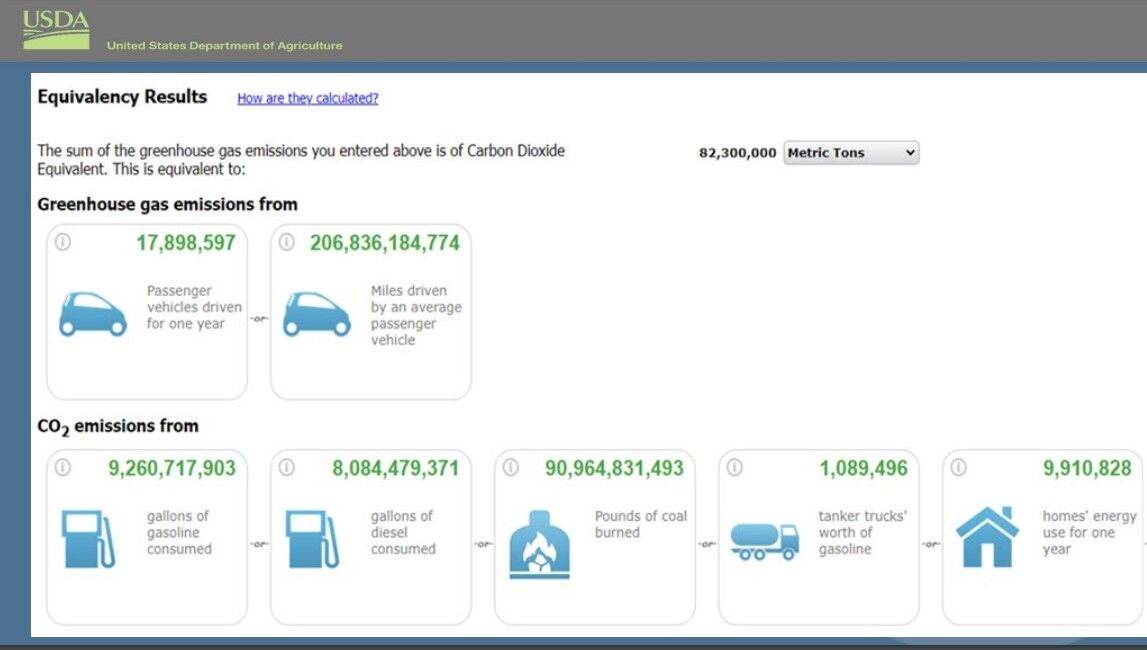This screenshot has width=1147, height=650.
Task: Click info icon on coal burned card
Action: point(511,467)
